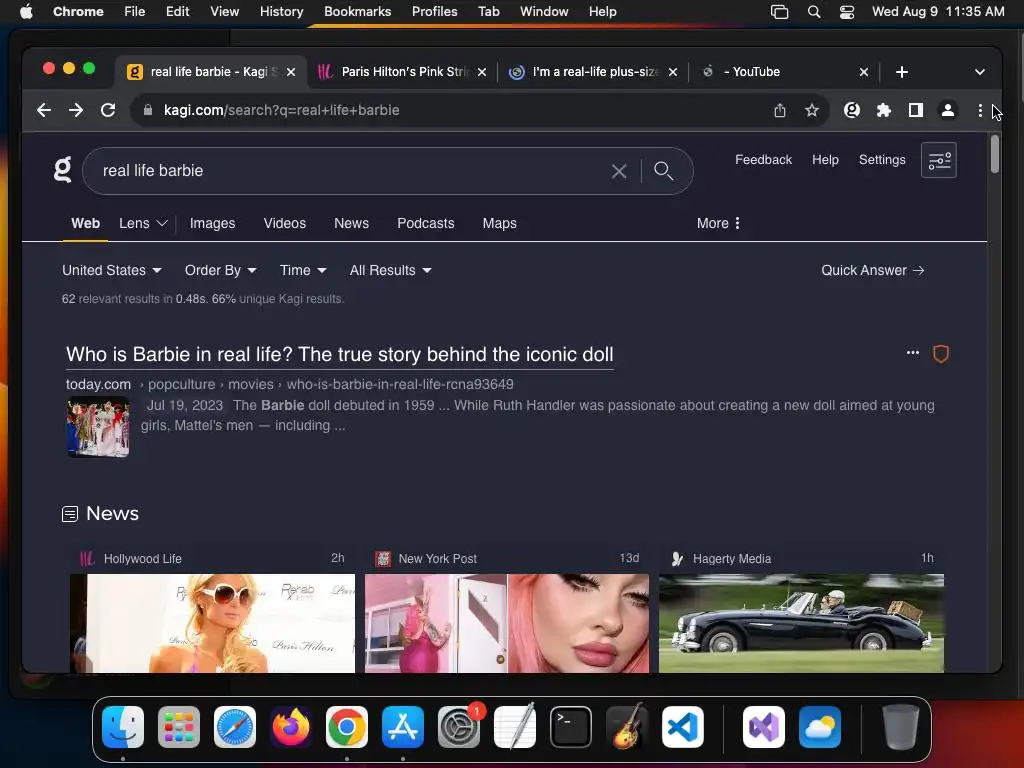Open the App Store in dock
The width and height of the screenshot is (1024, 768).
pyautogui.click(x=403, y=727)
